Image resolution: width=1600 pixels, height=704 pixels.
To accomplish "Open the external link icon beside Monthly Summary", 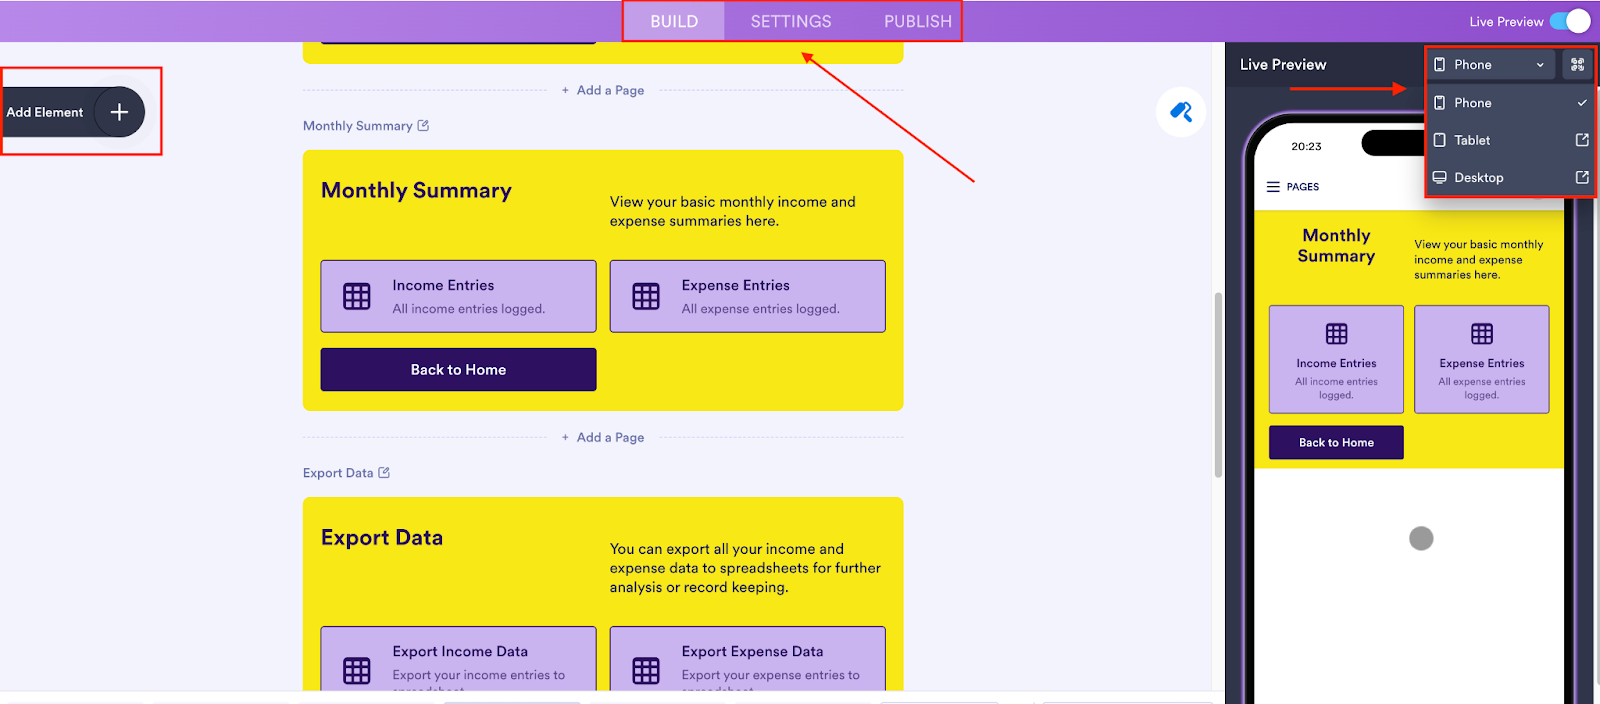I will point(423,126).
